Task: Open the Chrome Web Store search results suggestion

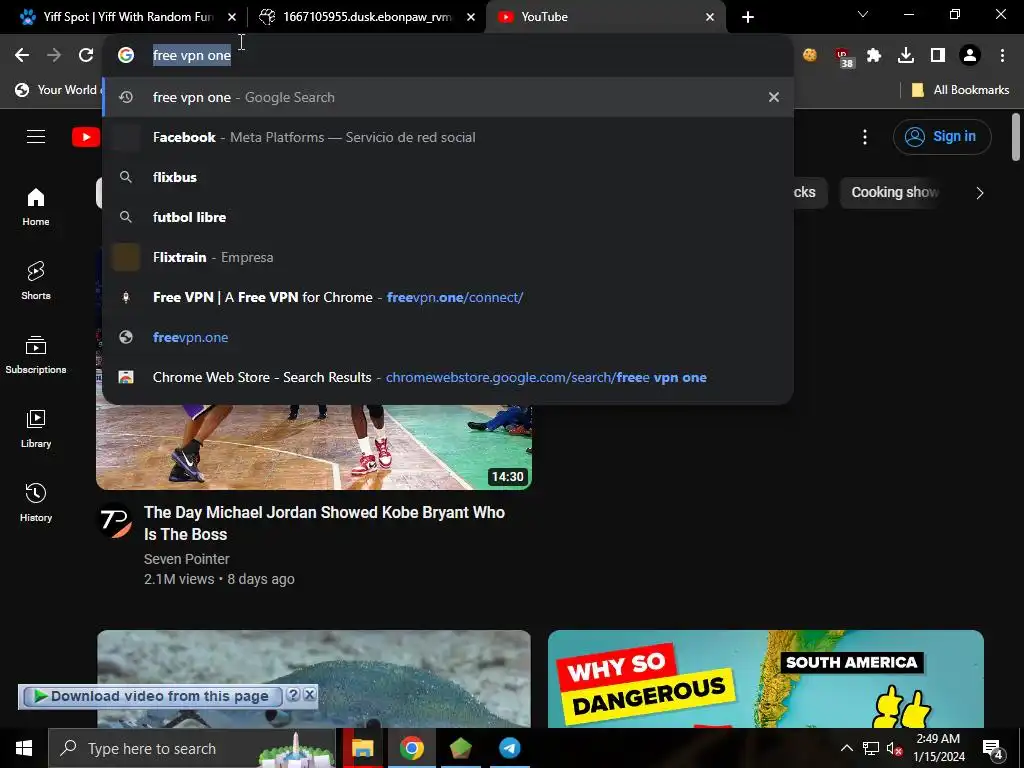Action: (448, 377)
